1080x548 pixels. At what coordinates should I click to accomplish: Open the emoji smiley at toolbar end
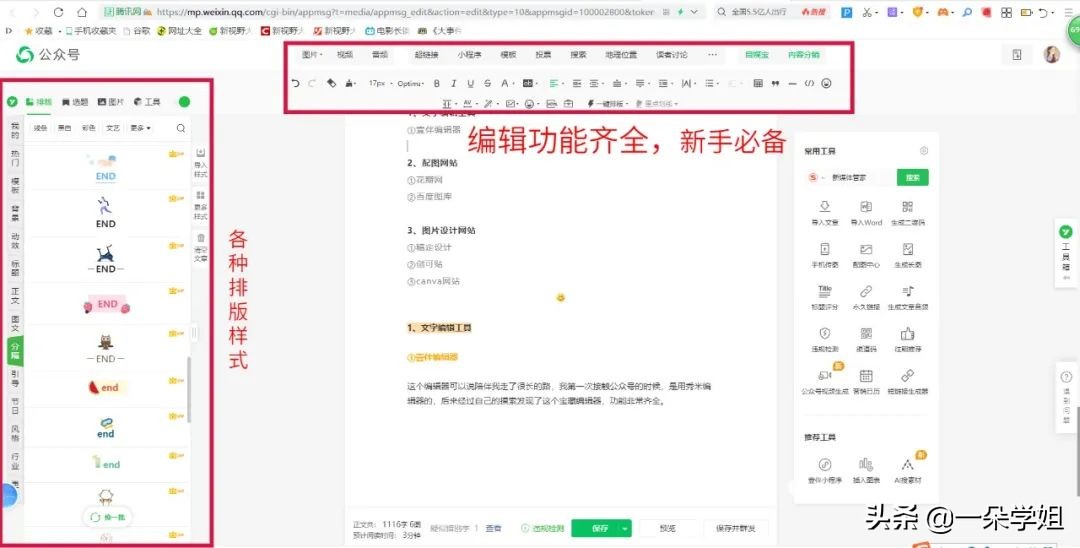coord(827,83)
